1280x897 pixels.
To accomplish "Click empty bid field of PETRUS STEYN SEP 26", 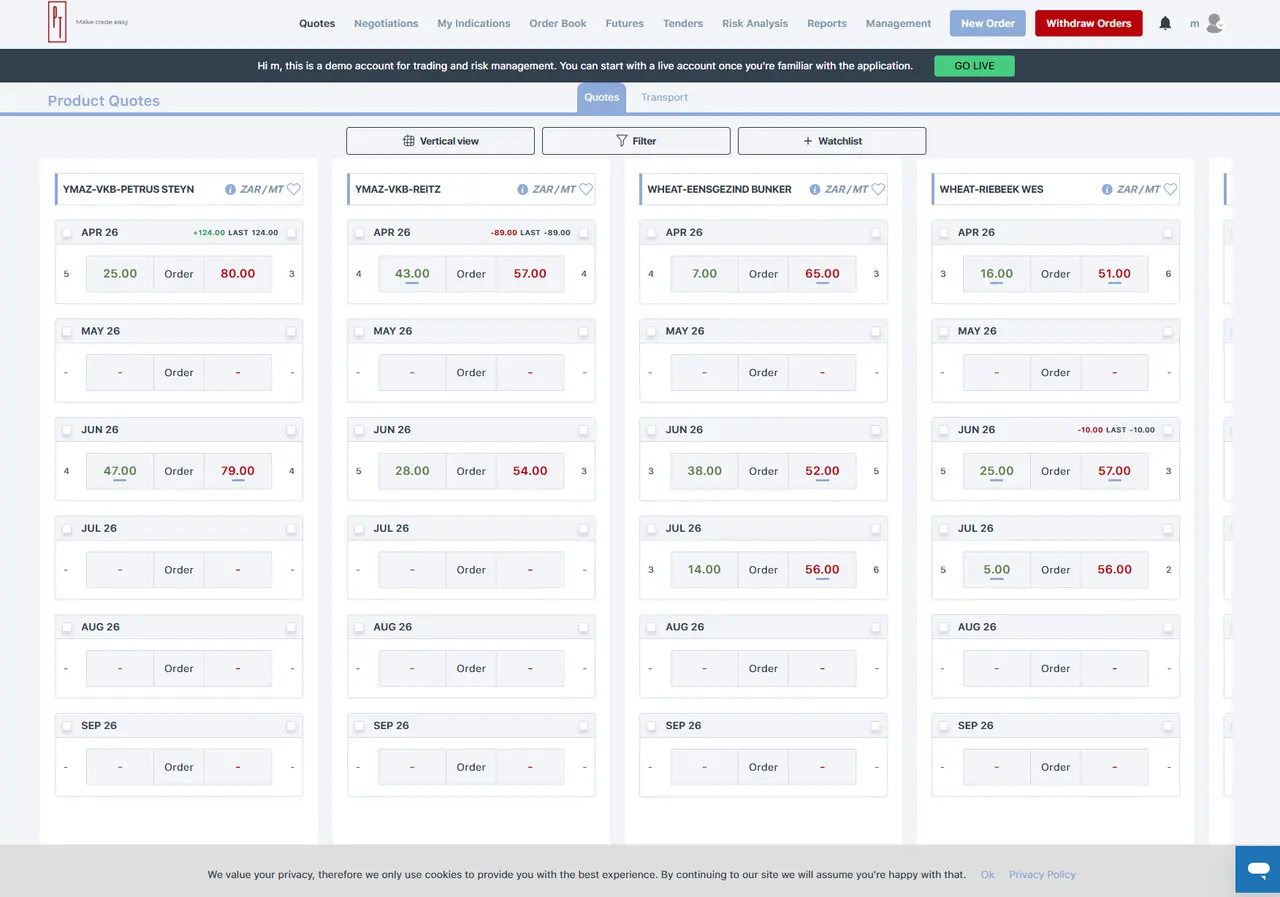I will point(120,767).
